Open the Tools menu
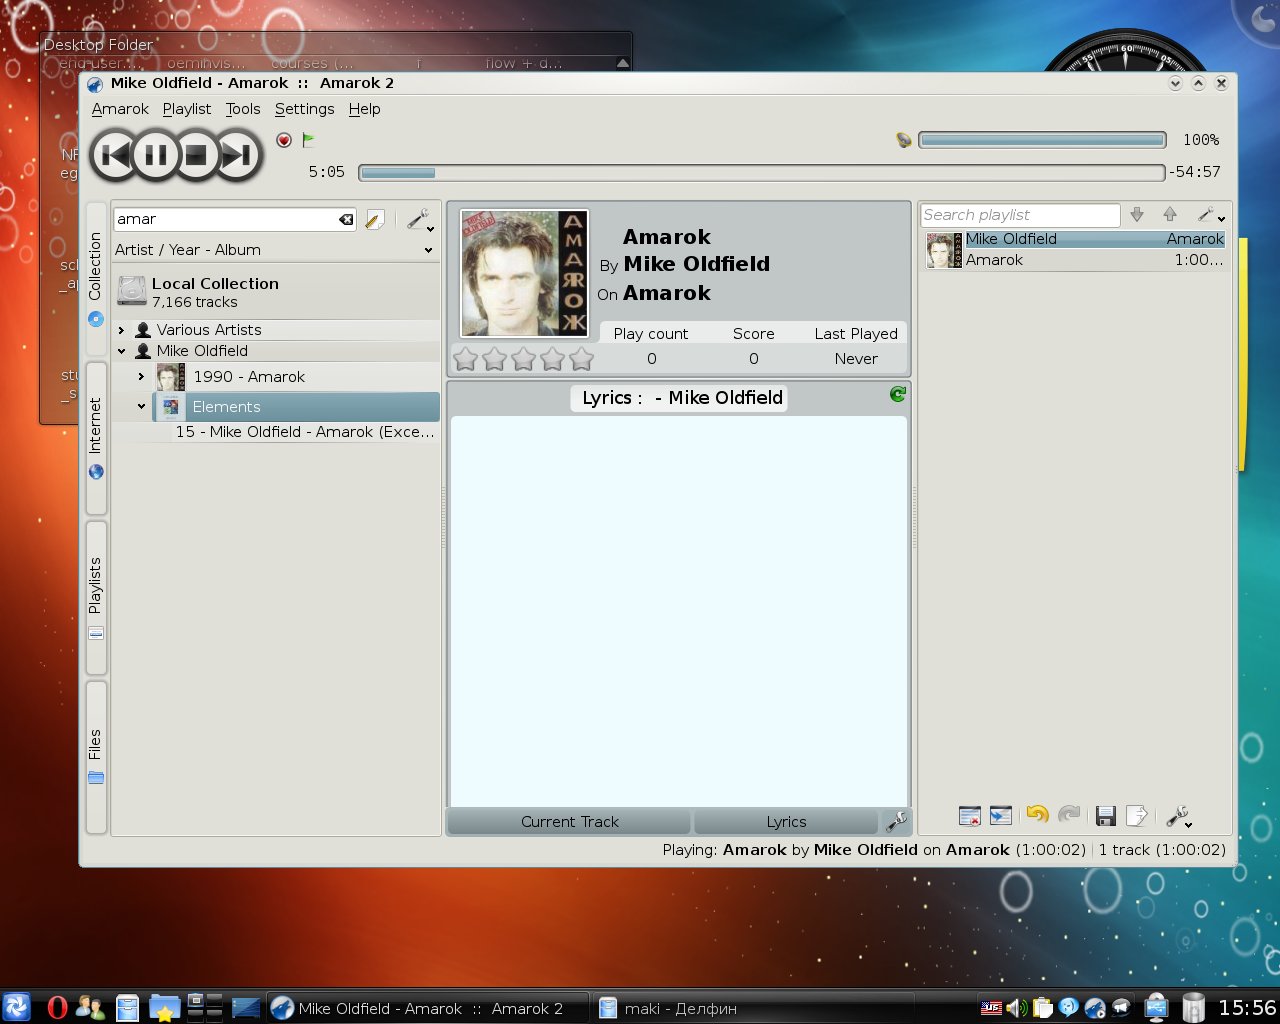 243,109
